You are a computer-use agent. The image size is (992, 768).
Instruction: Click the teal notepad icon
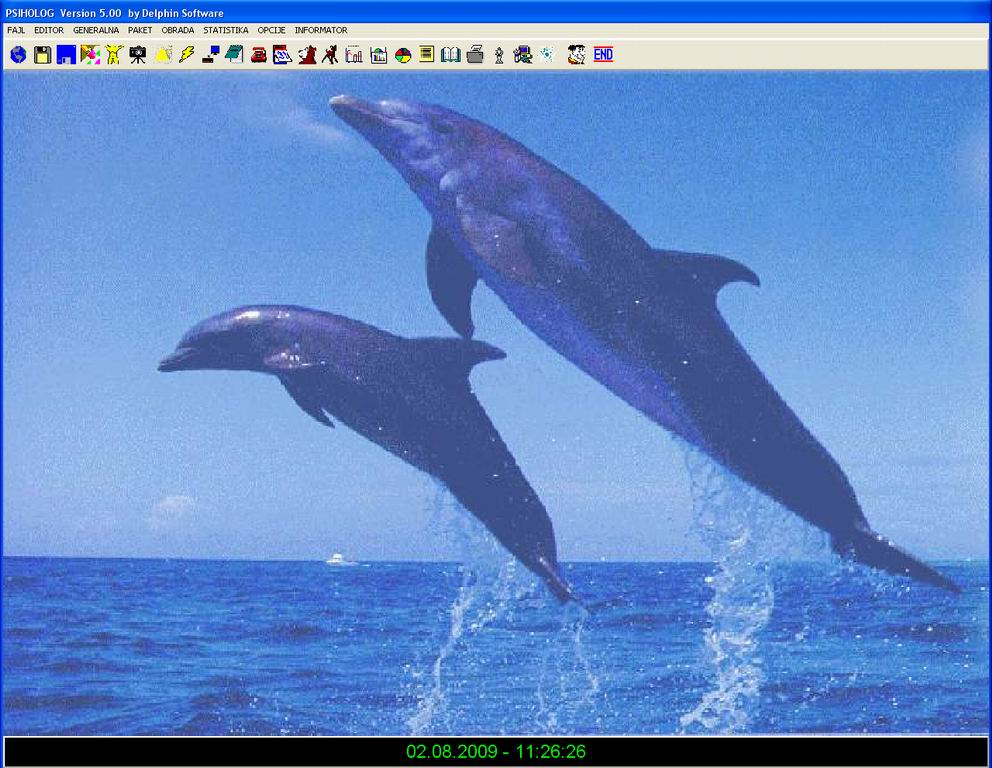click(x=234, y=55)
